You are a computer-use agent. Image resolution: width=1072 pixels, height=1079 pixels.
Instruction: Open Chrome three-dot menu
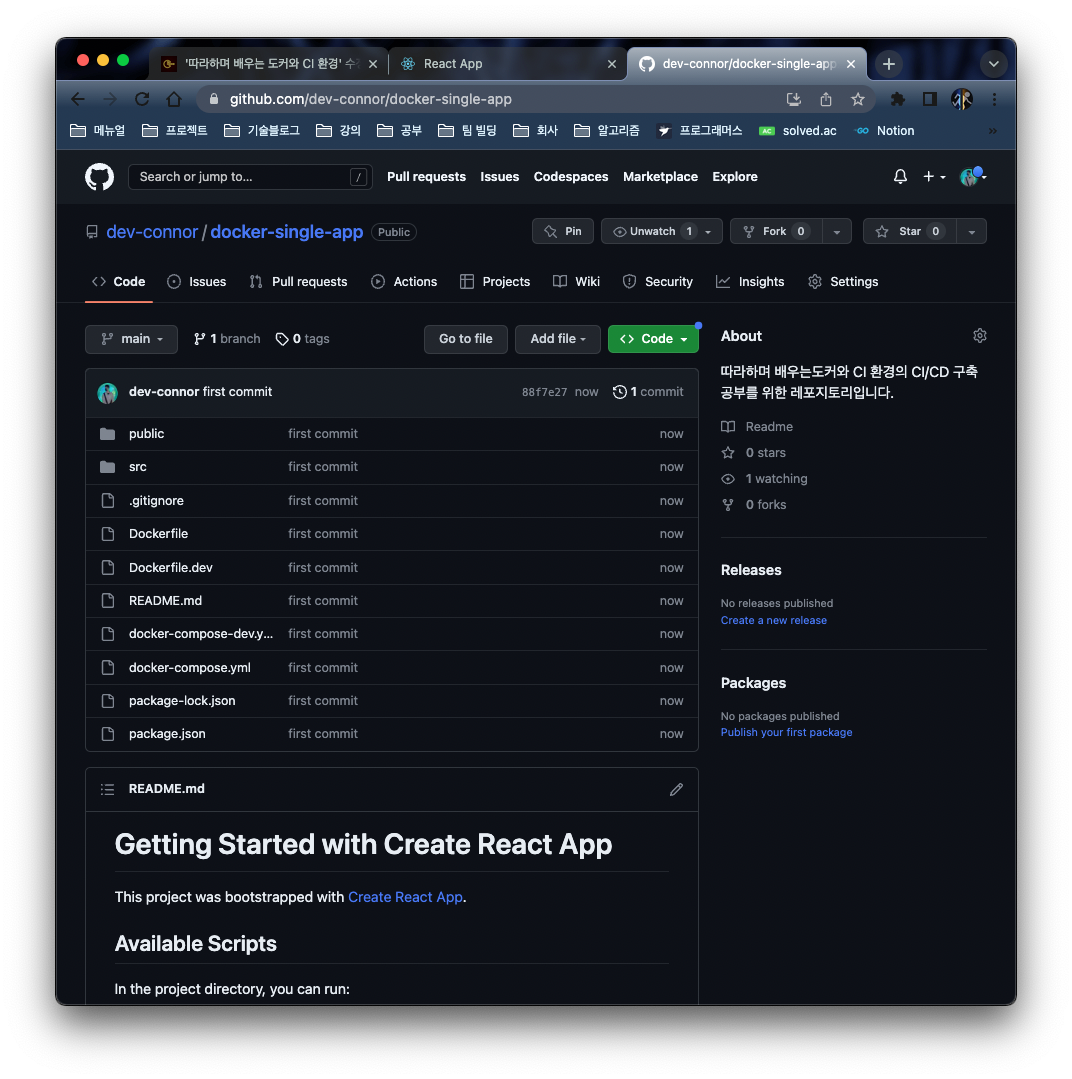(994, 99)
